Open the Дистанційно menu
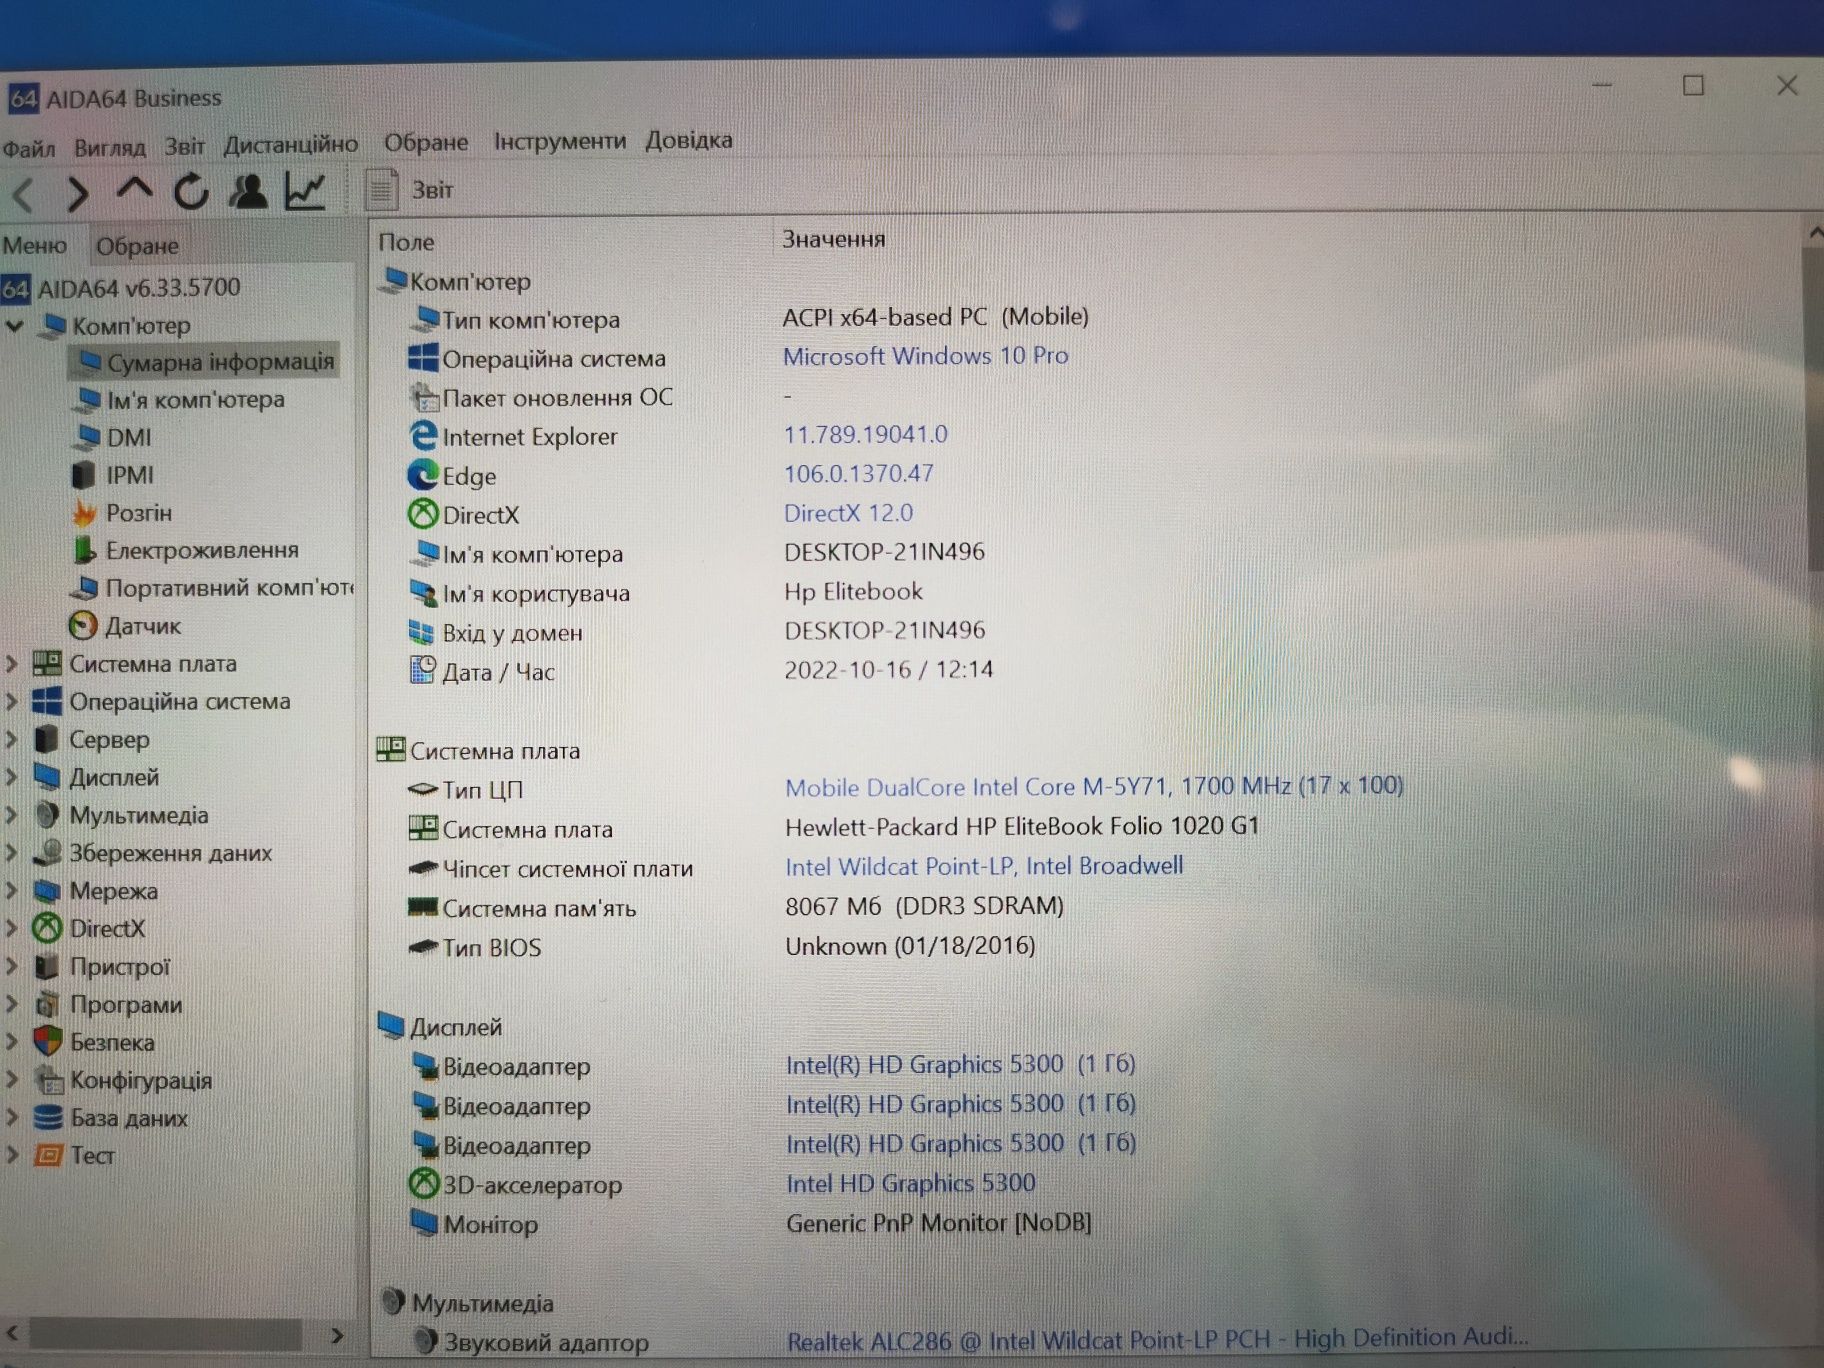The width and height of the screenshot is (1824, 1368). point(290,144)
